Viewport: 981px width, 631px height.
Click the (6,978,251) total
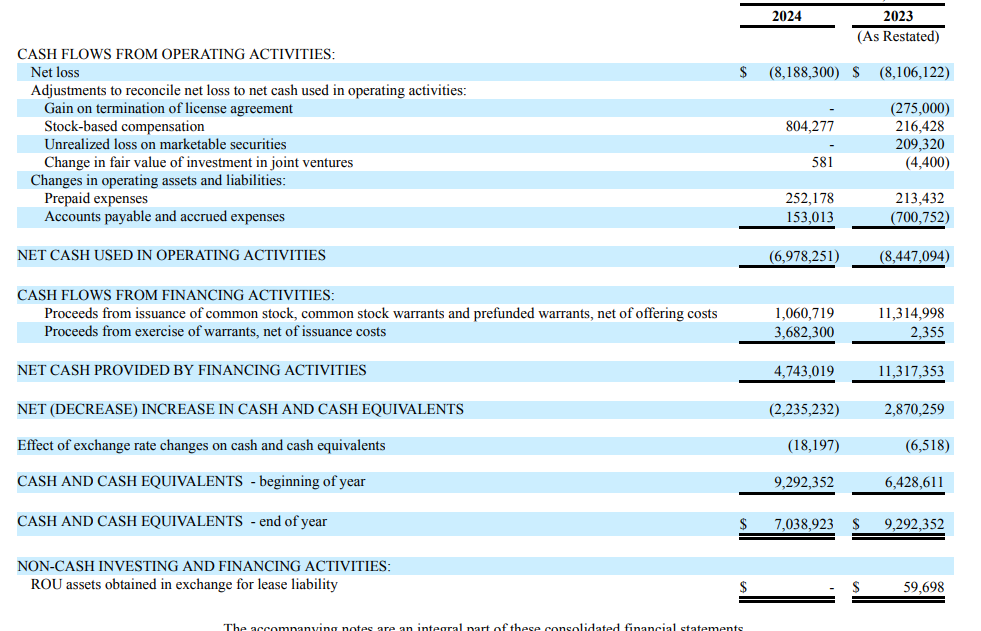point(804,256)
